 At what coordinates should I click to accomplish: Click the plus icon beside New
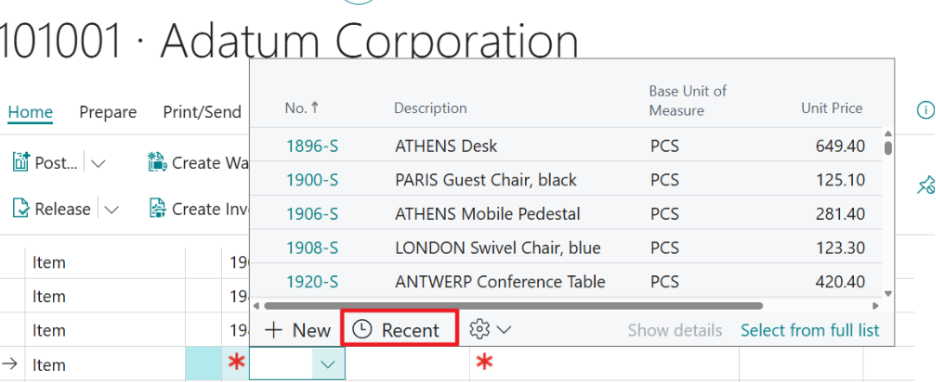point(273,330)
